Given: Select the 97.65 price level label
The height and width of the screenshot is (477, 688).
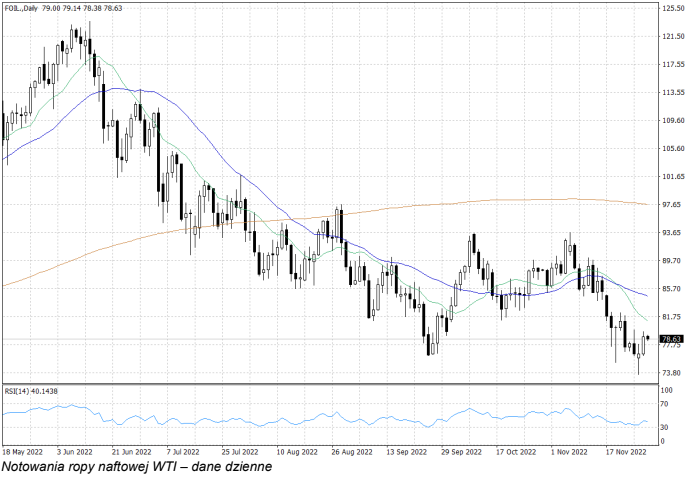Looking at the screenshot, I should pos(672,204).
